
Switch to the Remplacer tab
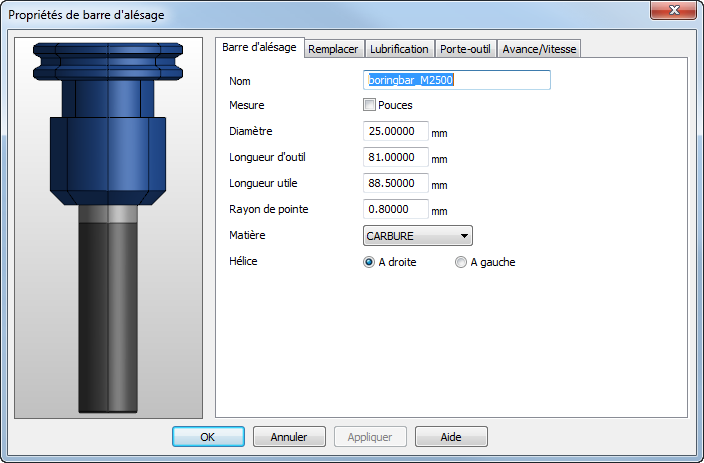(333, 49)
